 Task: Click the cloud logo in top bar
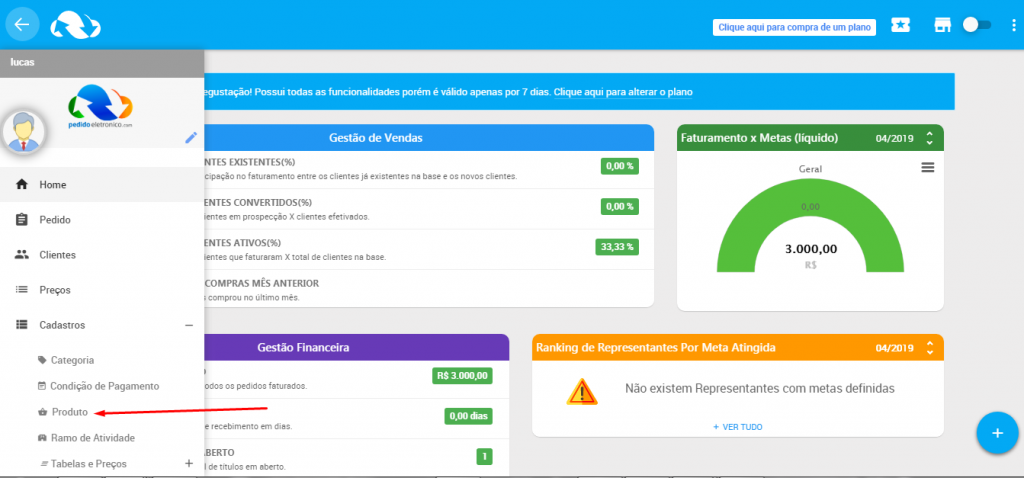[76, 25]
